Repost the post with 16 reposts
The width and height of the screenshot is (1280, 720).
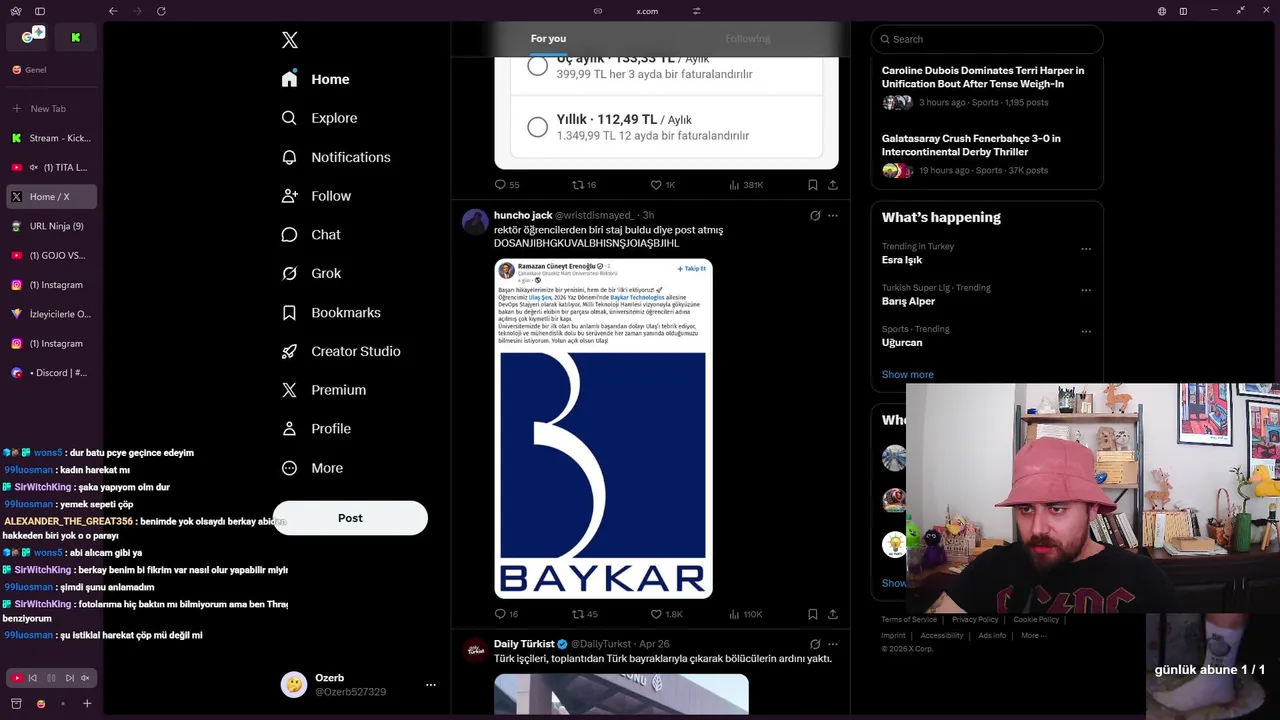click(x=583, y=185)
